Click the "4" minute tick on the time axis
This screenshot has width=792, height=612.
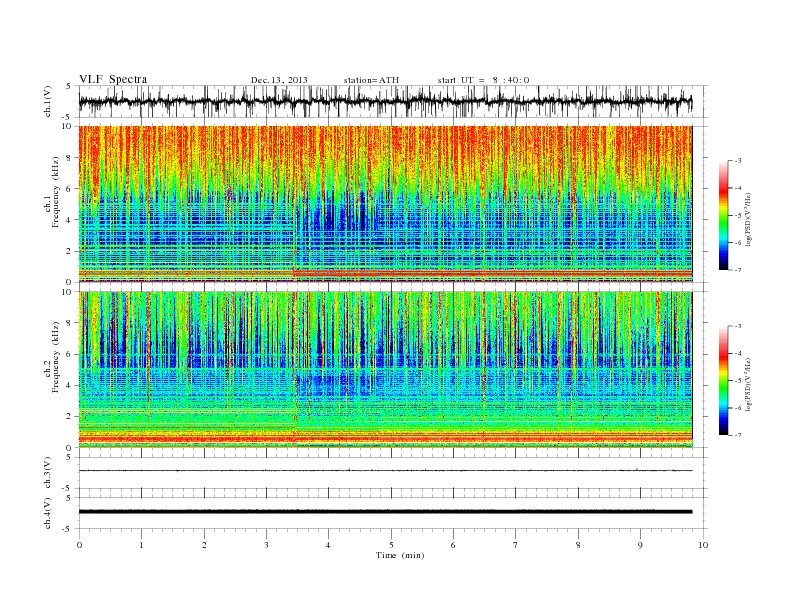click(x=329, y=545)
